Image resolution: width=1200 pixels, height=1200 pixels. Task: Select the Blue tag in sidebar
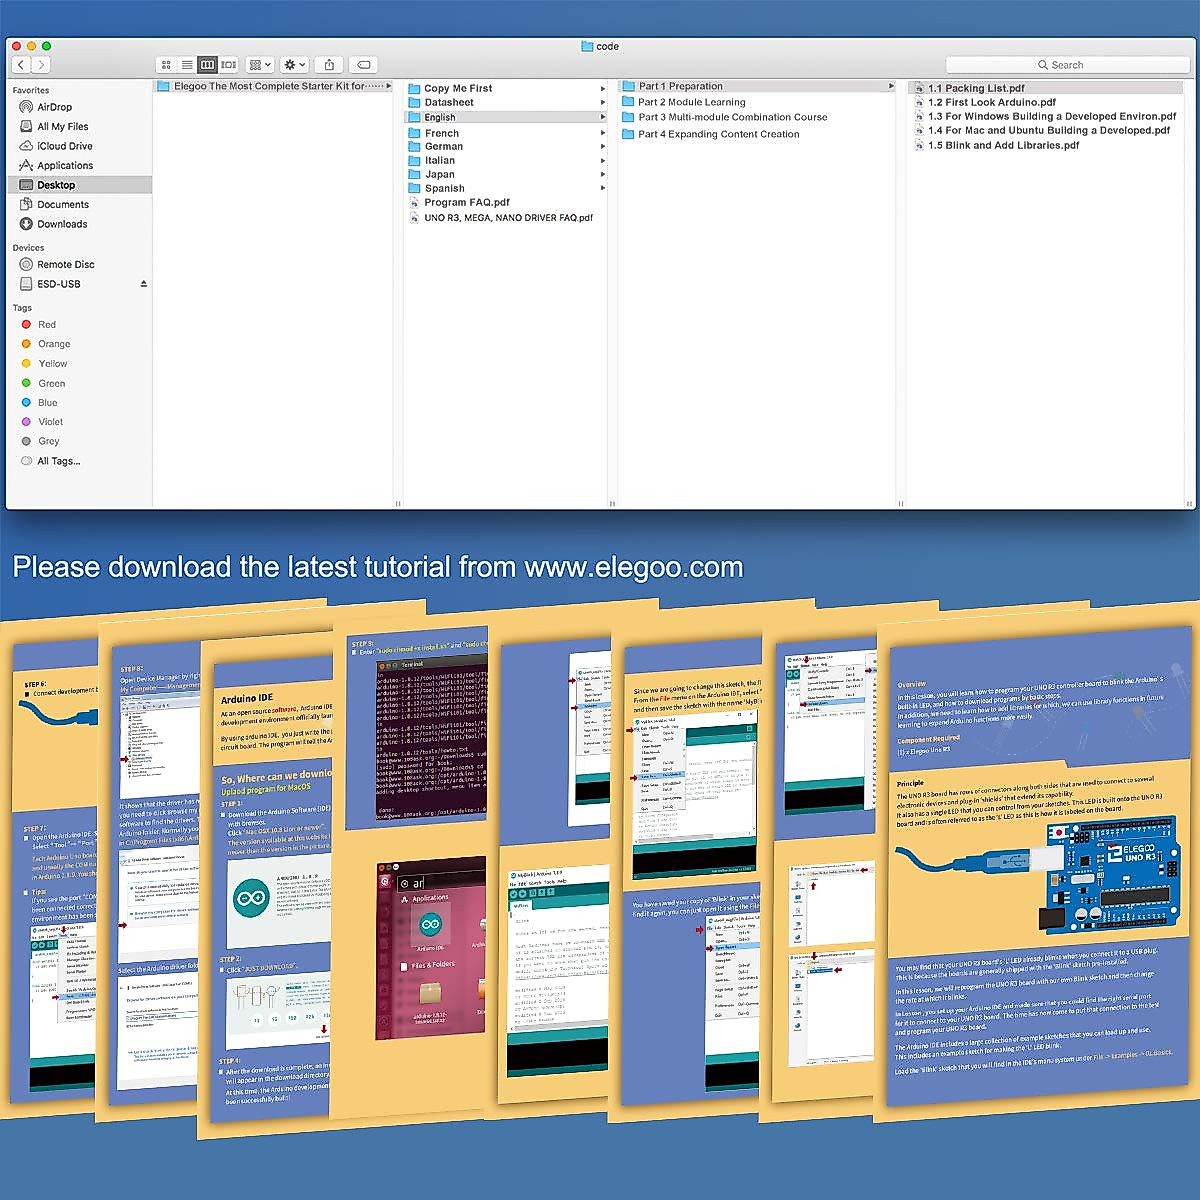[47, 403]
